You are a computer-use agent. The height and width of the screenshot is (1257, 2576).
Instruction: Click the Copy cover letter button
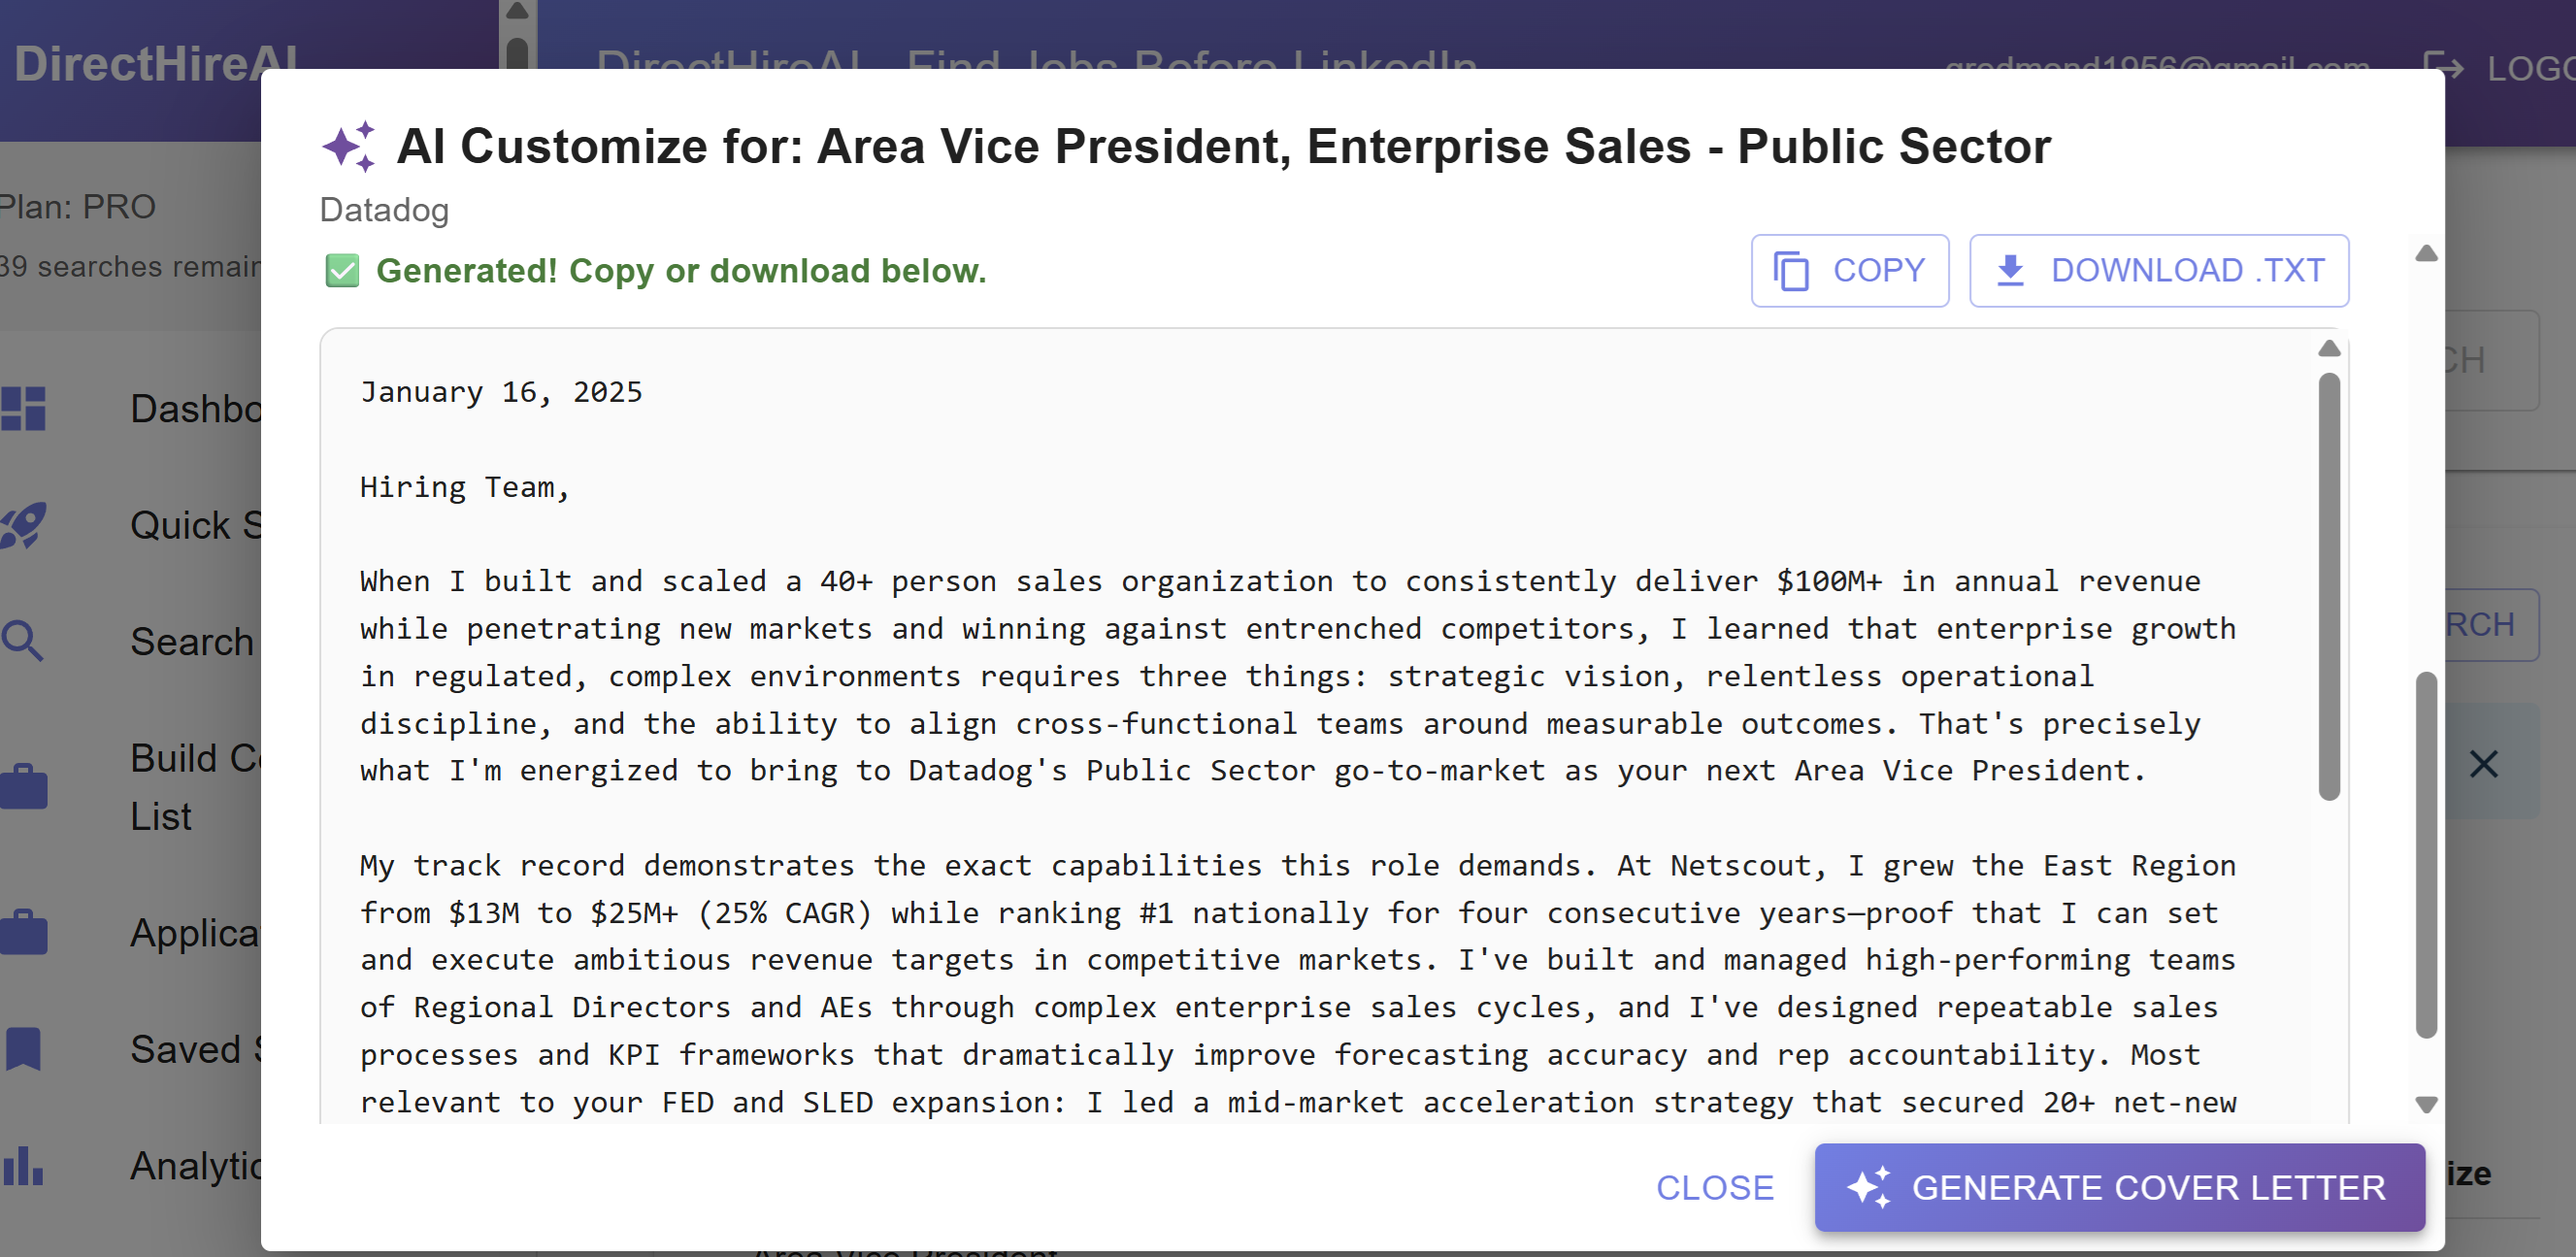[1849, 270]
